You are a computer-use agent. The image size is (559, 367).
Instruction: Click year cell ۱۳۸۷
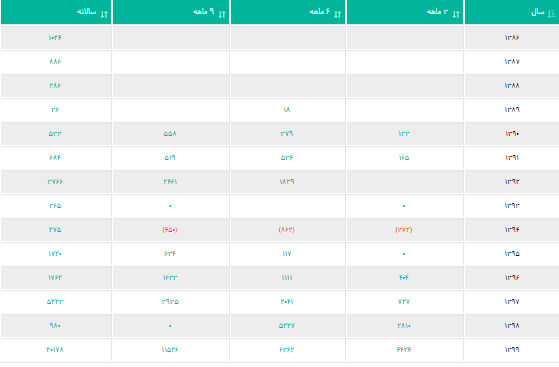[512, 61]
